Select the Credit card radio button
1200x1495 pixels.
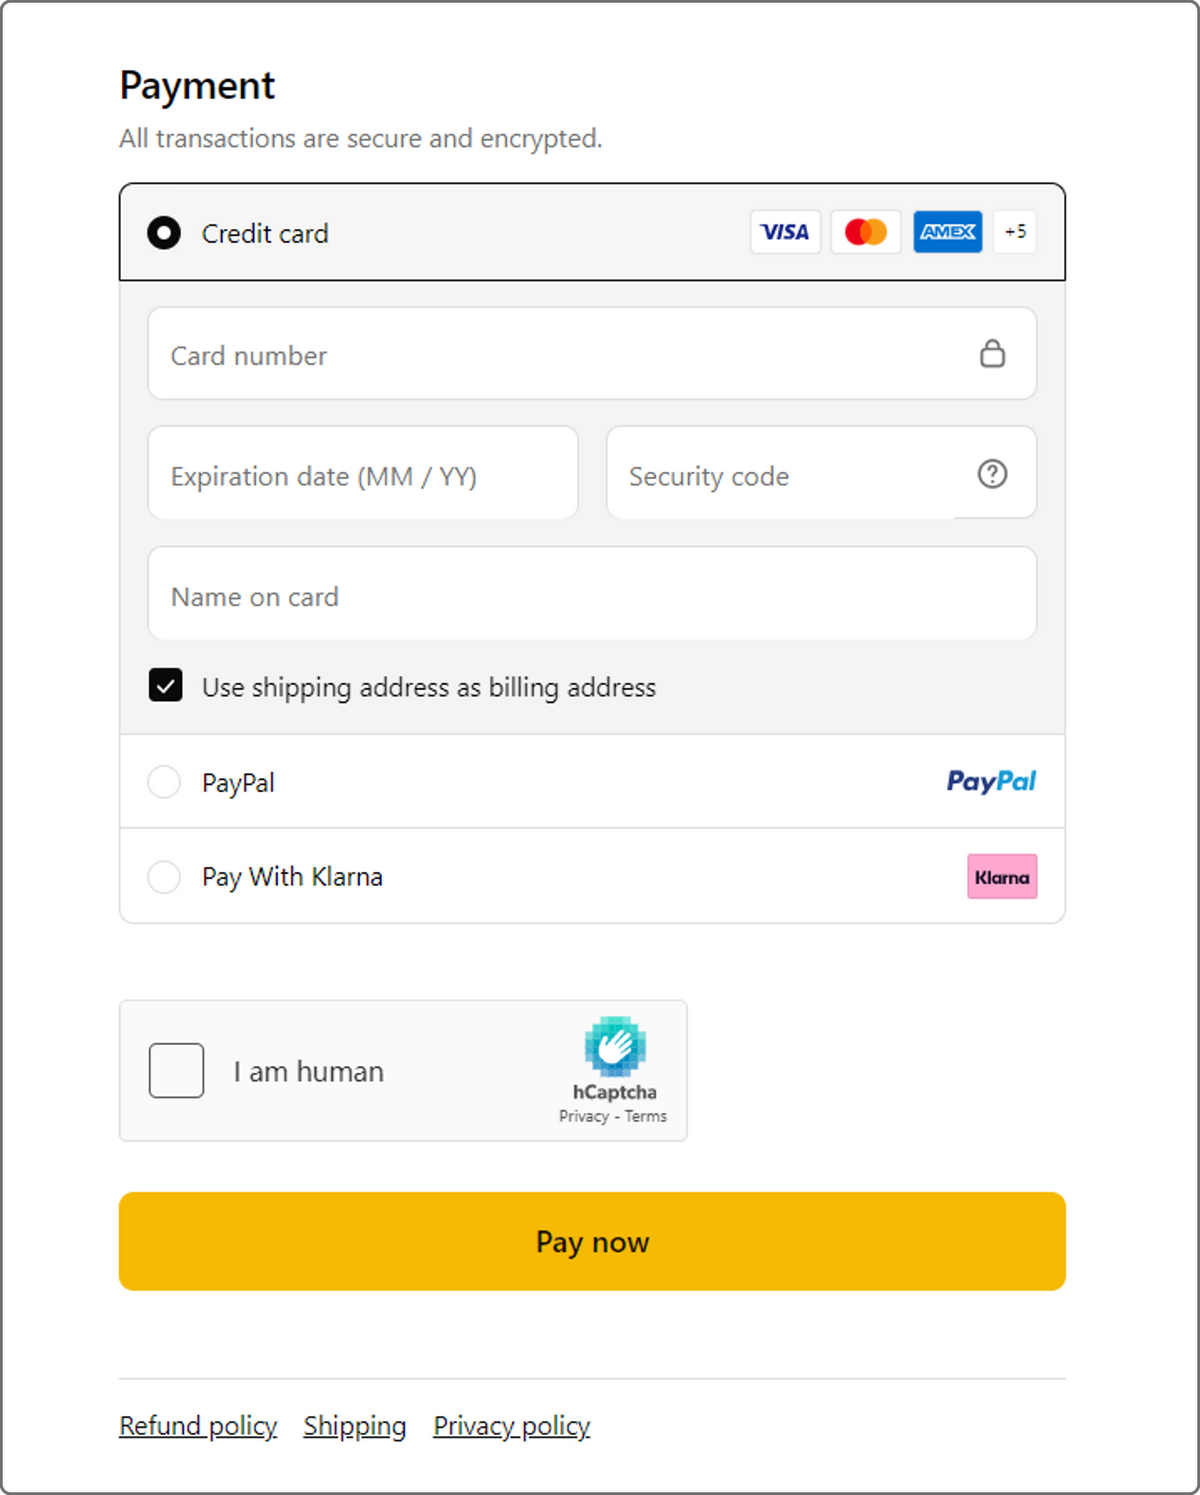coord(164,233)
